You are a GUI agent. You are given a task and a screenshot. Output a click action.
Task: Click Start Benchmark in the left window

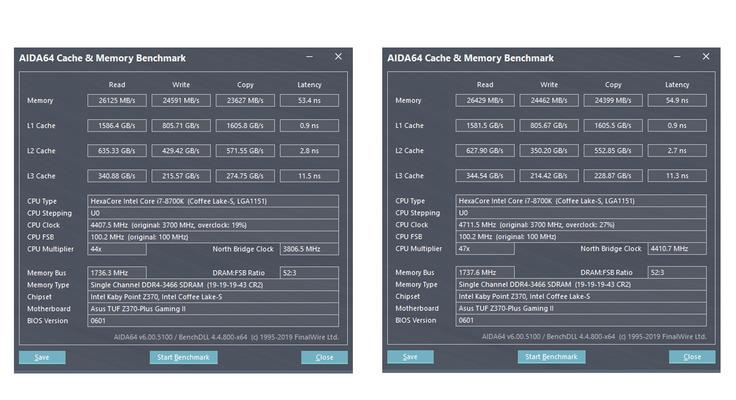pyautogui.click(x=184, y=357)
